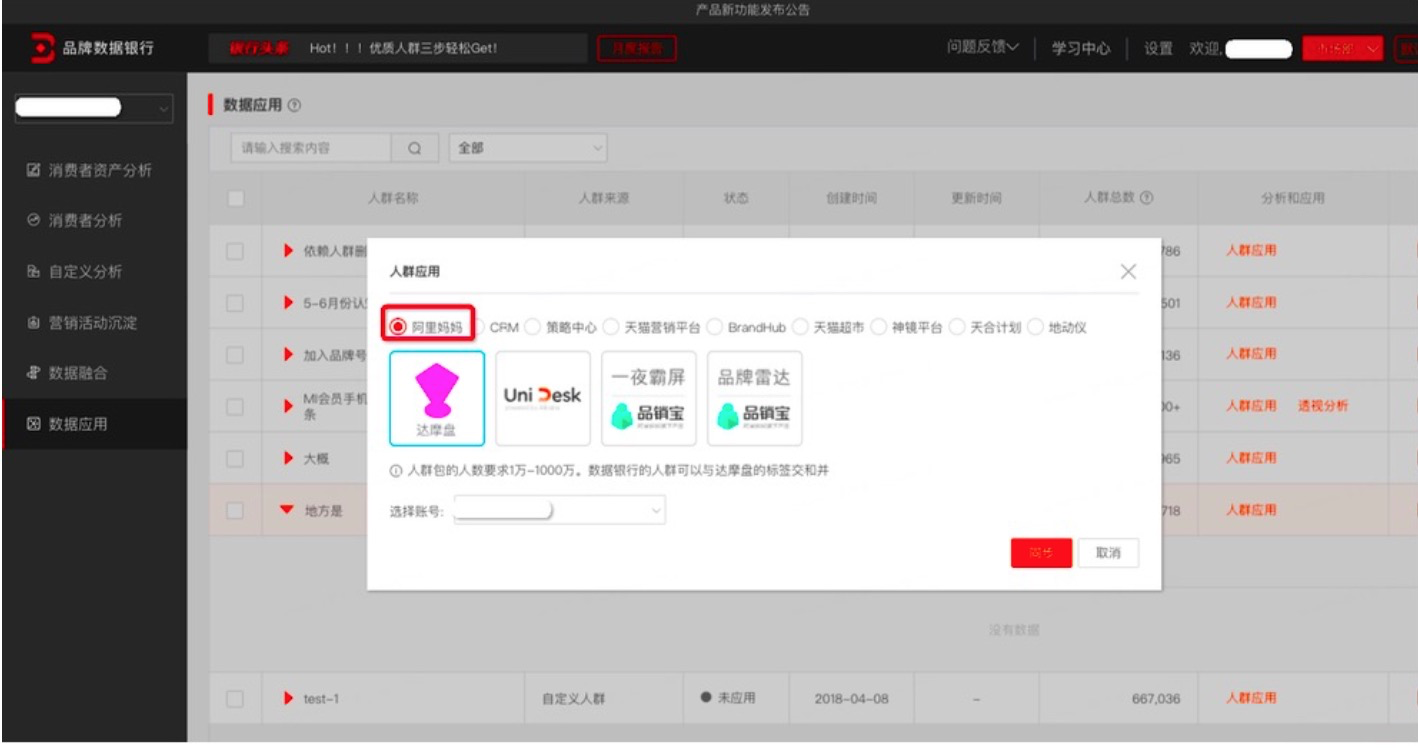Select the 阿里妈妈 radio button
1418x748 pixels.
pyautogui.click(x=398, y=327)
